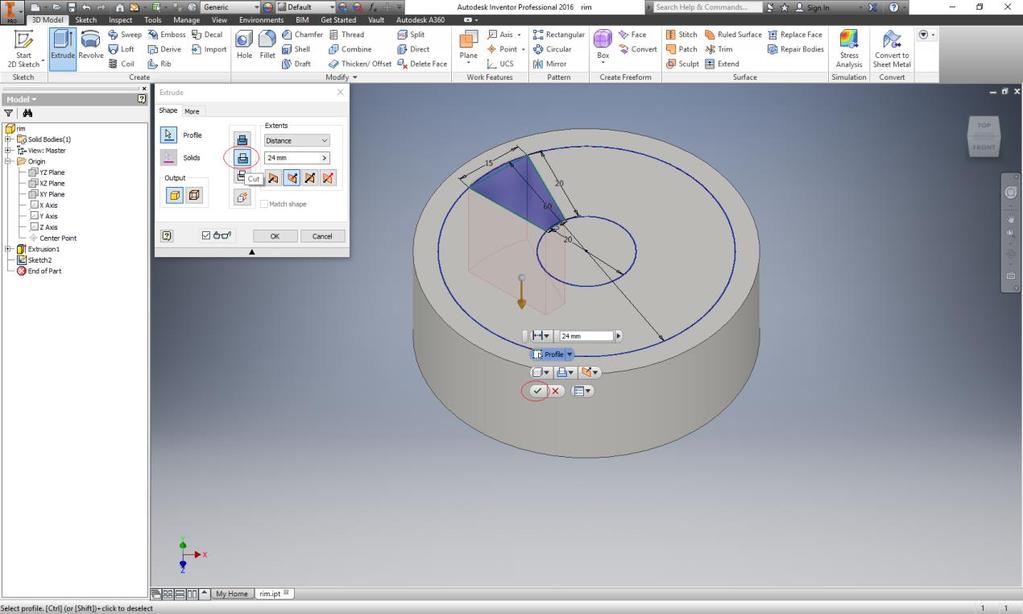The width and height of the screenshot is (1023, 614).
Task: Select the Symmetric extrude direction
Action: coord(310,177)
